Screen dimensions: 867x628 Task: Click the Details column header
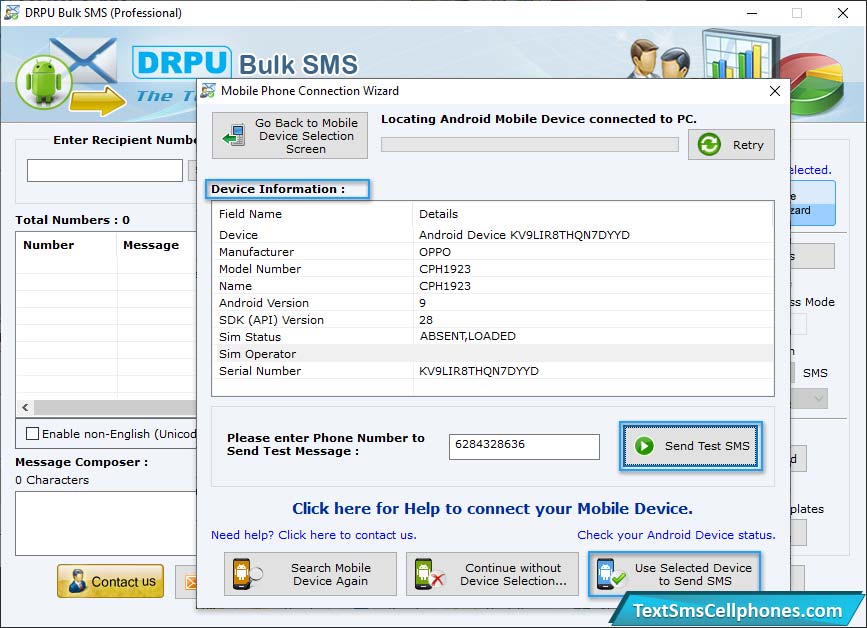(593, 214)
